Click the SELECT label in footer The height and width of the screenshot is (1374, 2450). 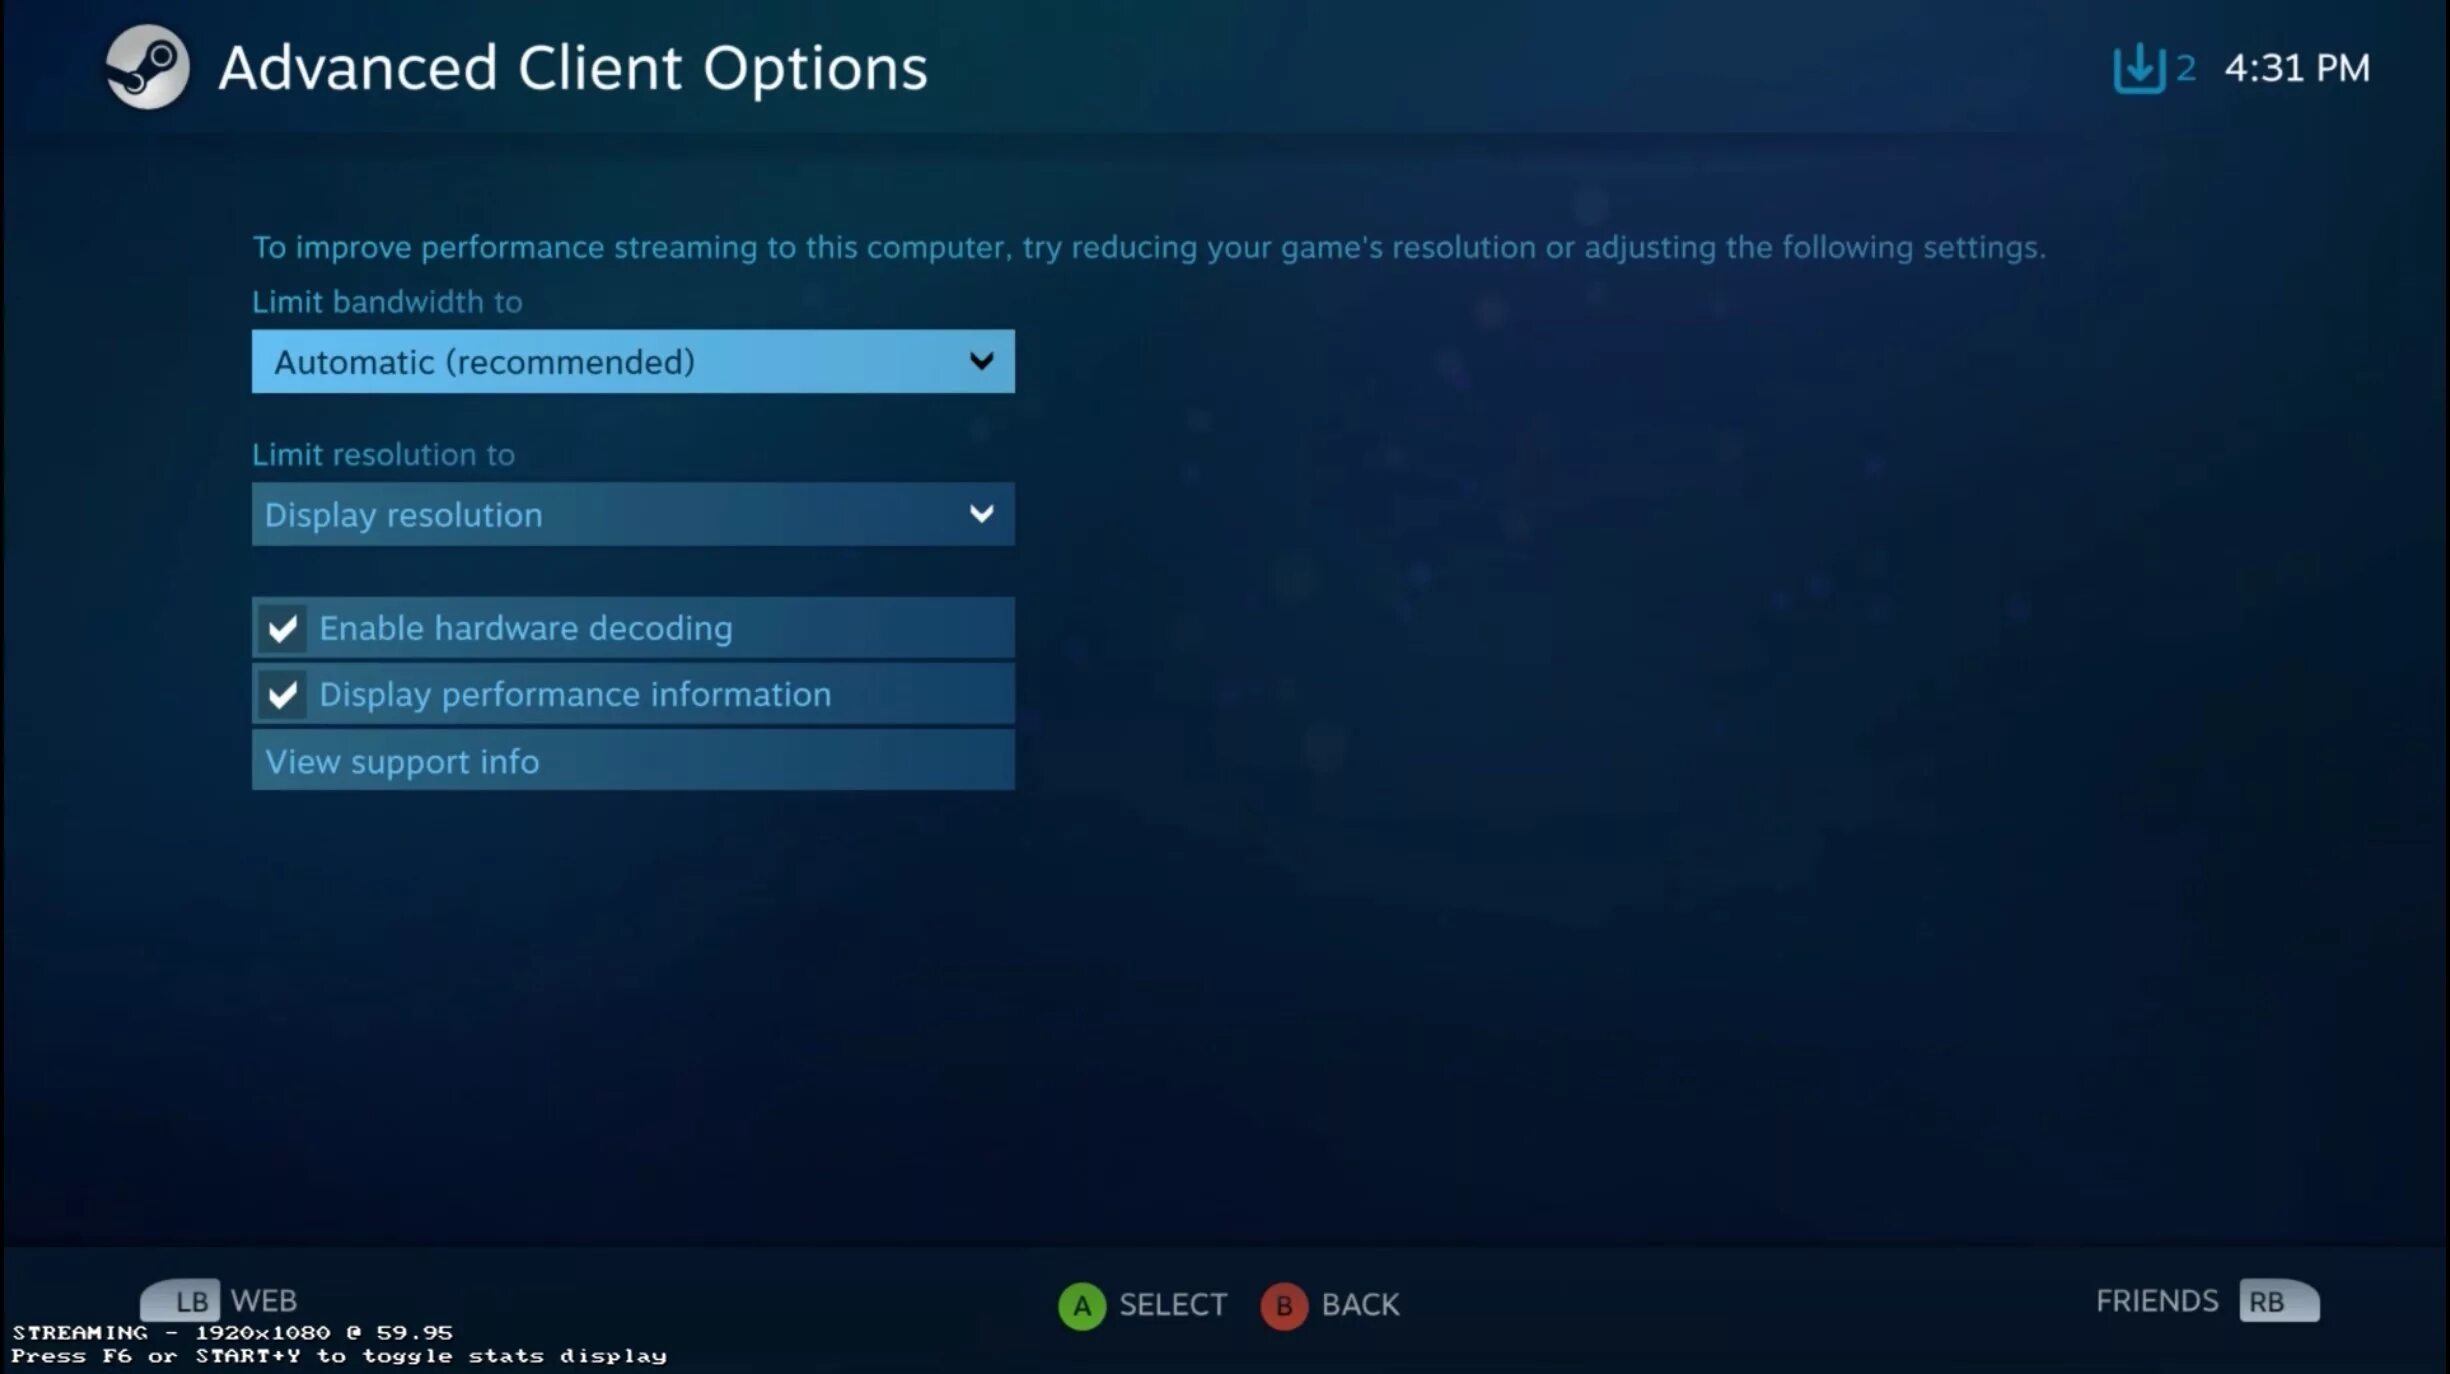(1172, 1305)
